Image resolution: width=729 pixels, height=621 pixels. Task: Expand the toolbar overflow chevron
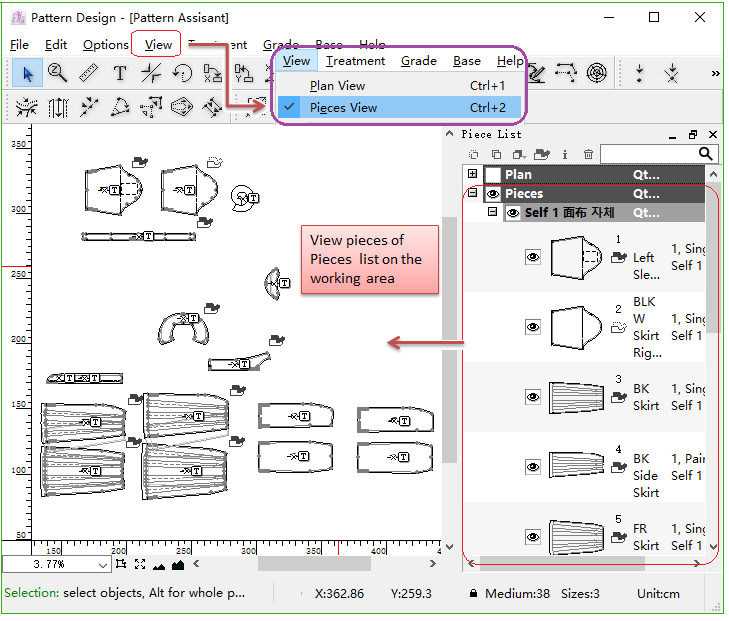(715, 73)
